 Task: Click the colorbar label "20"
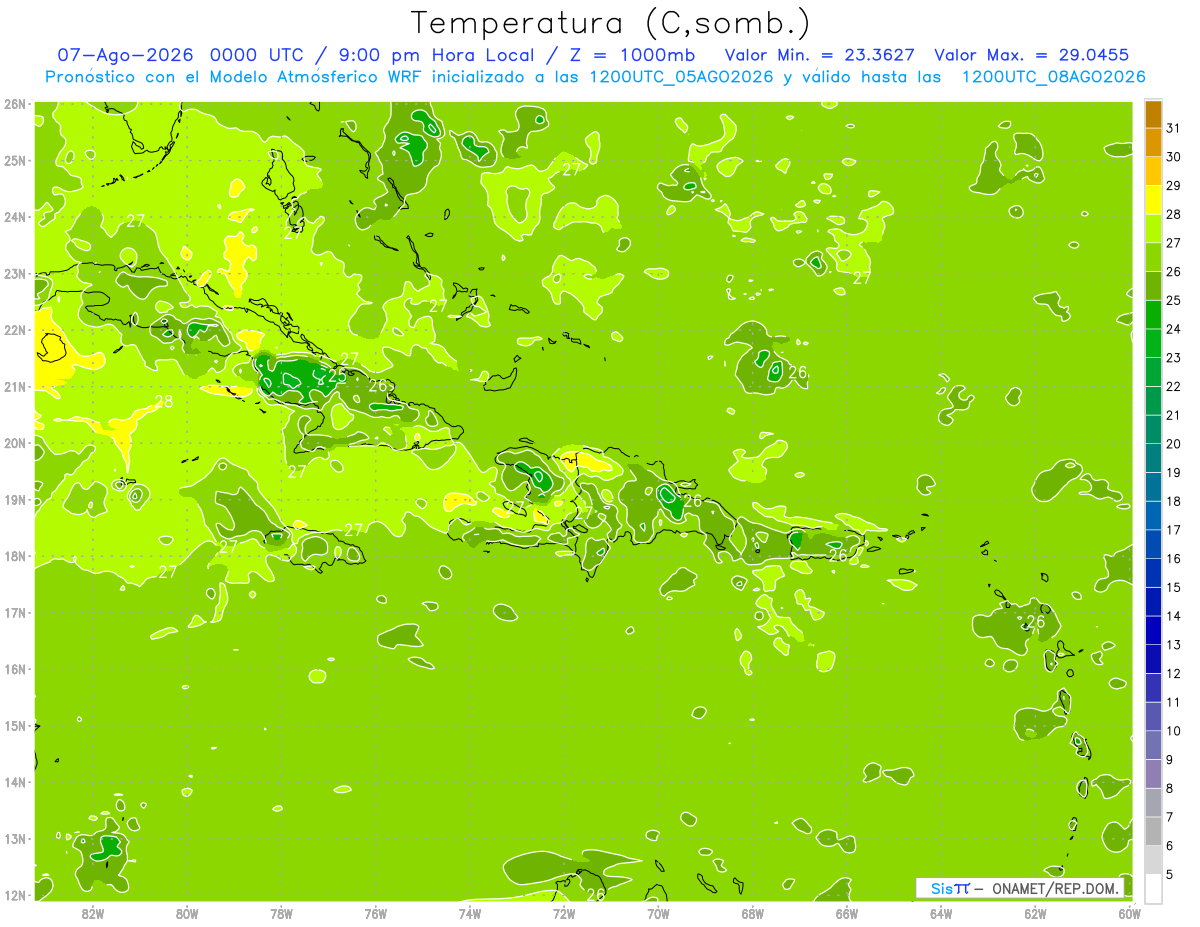1174,444
